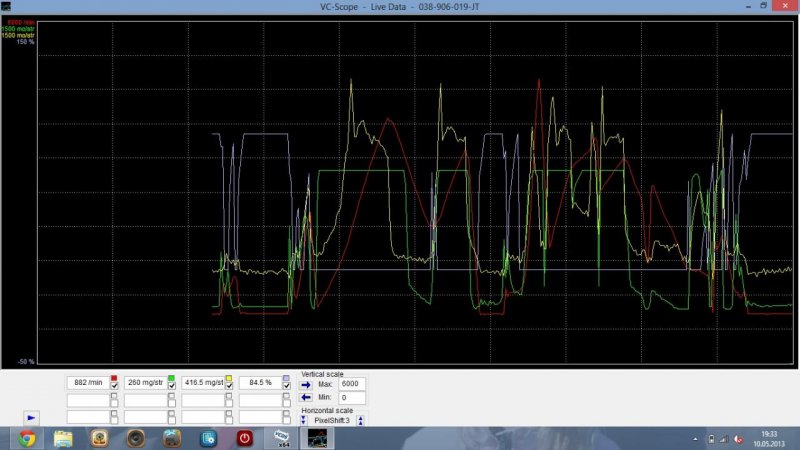The image size is (800, 450).
Task: Open Google Chrome from the taskbar
Action: (x=26, y=438)
